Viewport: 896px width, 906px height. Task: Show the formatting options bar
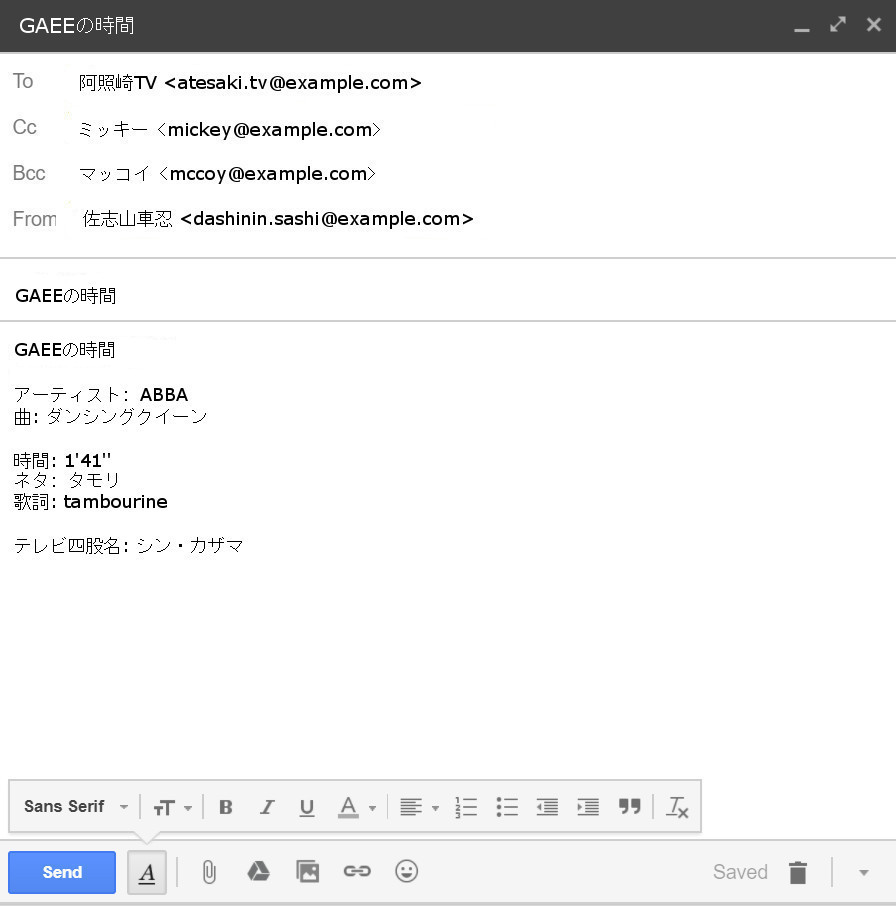(x=146, y=871)
